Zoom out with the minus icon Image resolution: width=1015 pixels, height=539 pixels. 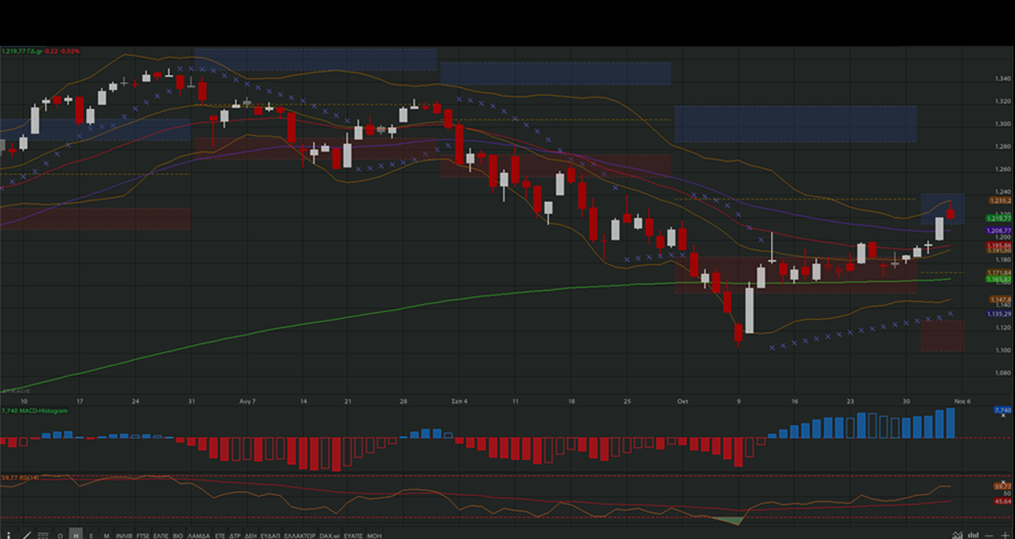[x=989, y=536]
